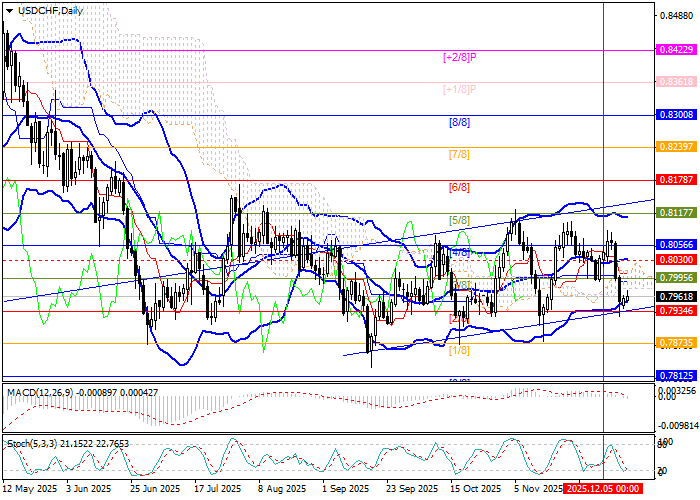Click the 0.81787 price label
The height and width of the screenshot is (500, 700).
[x=676, y=180]
